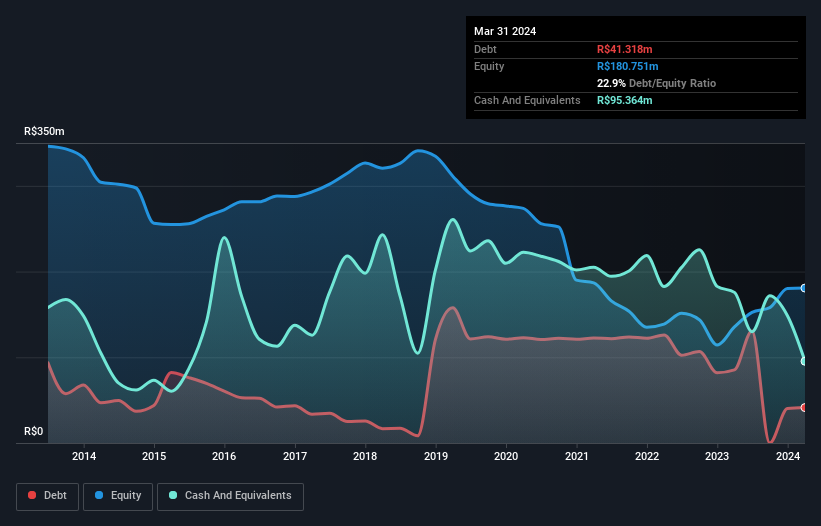
Task: Click the 2016 x-axis label
Action: point(224,456)
